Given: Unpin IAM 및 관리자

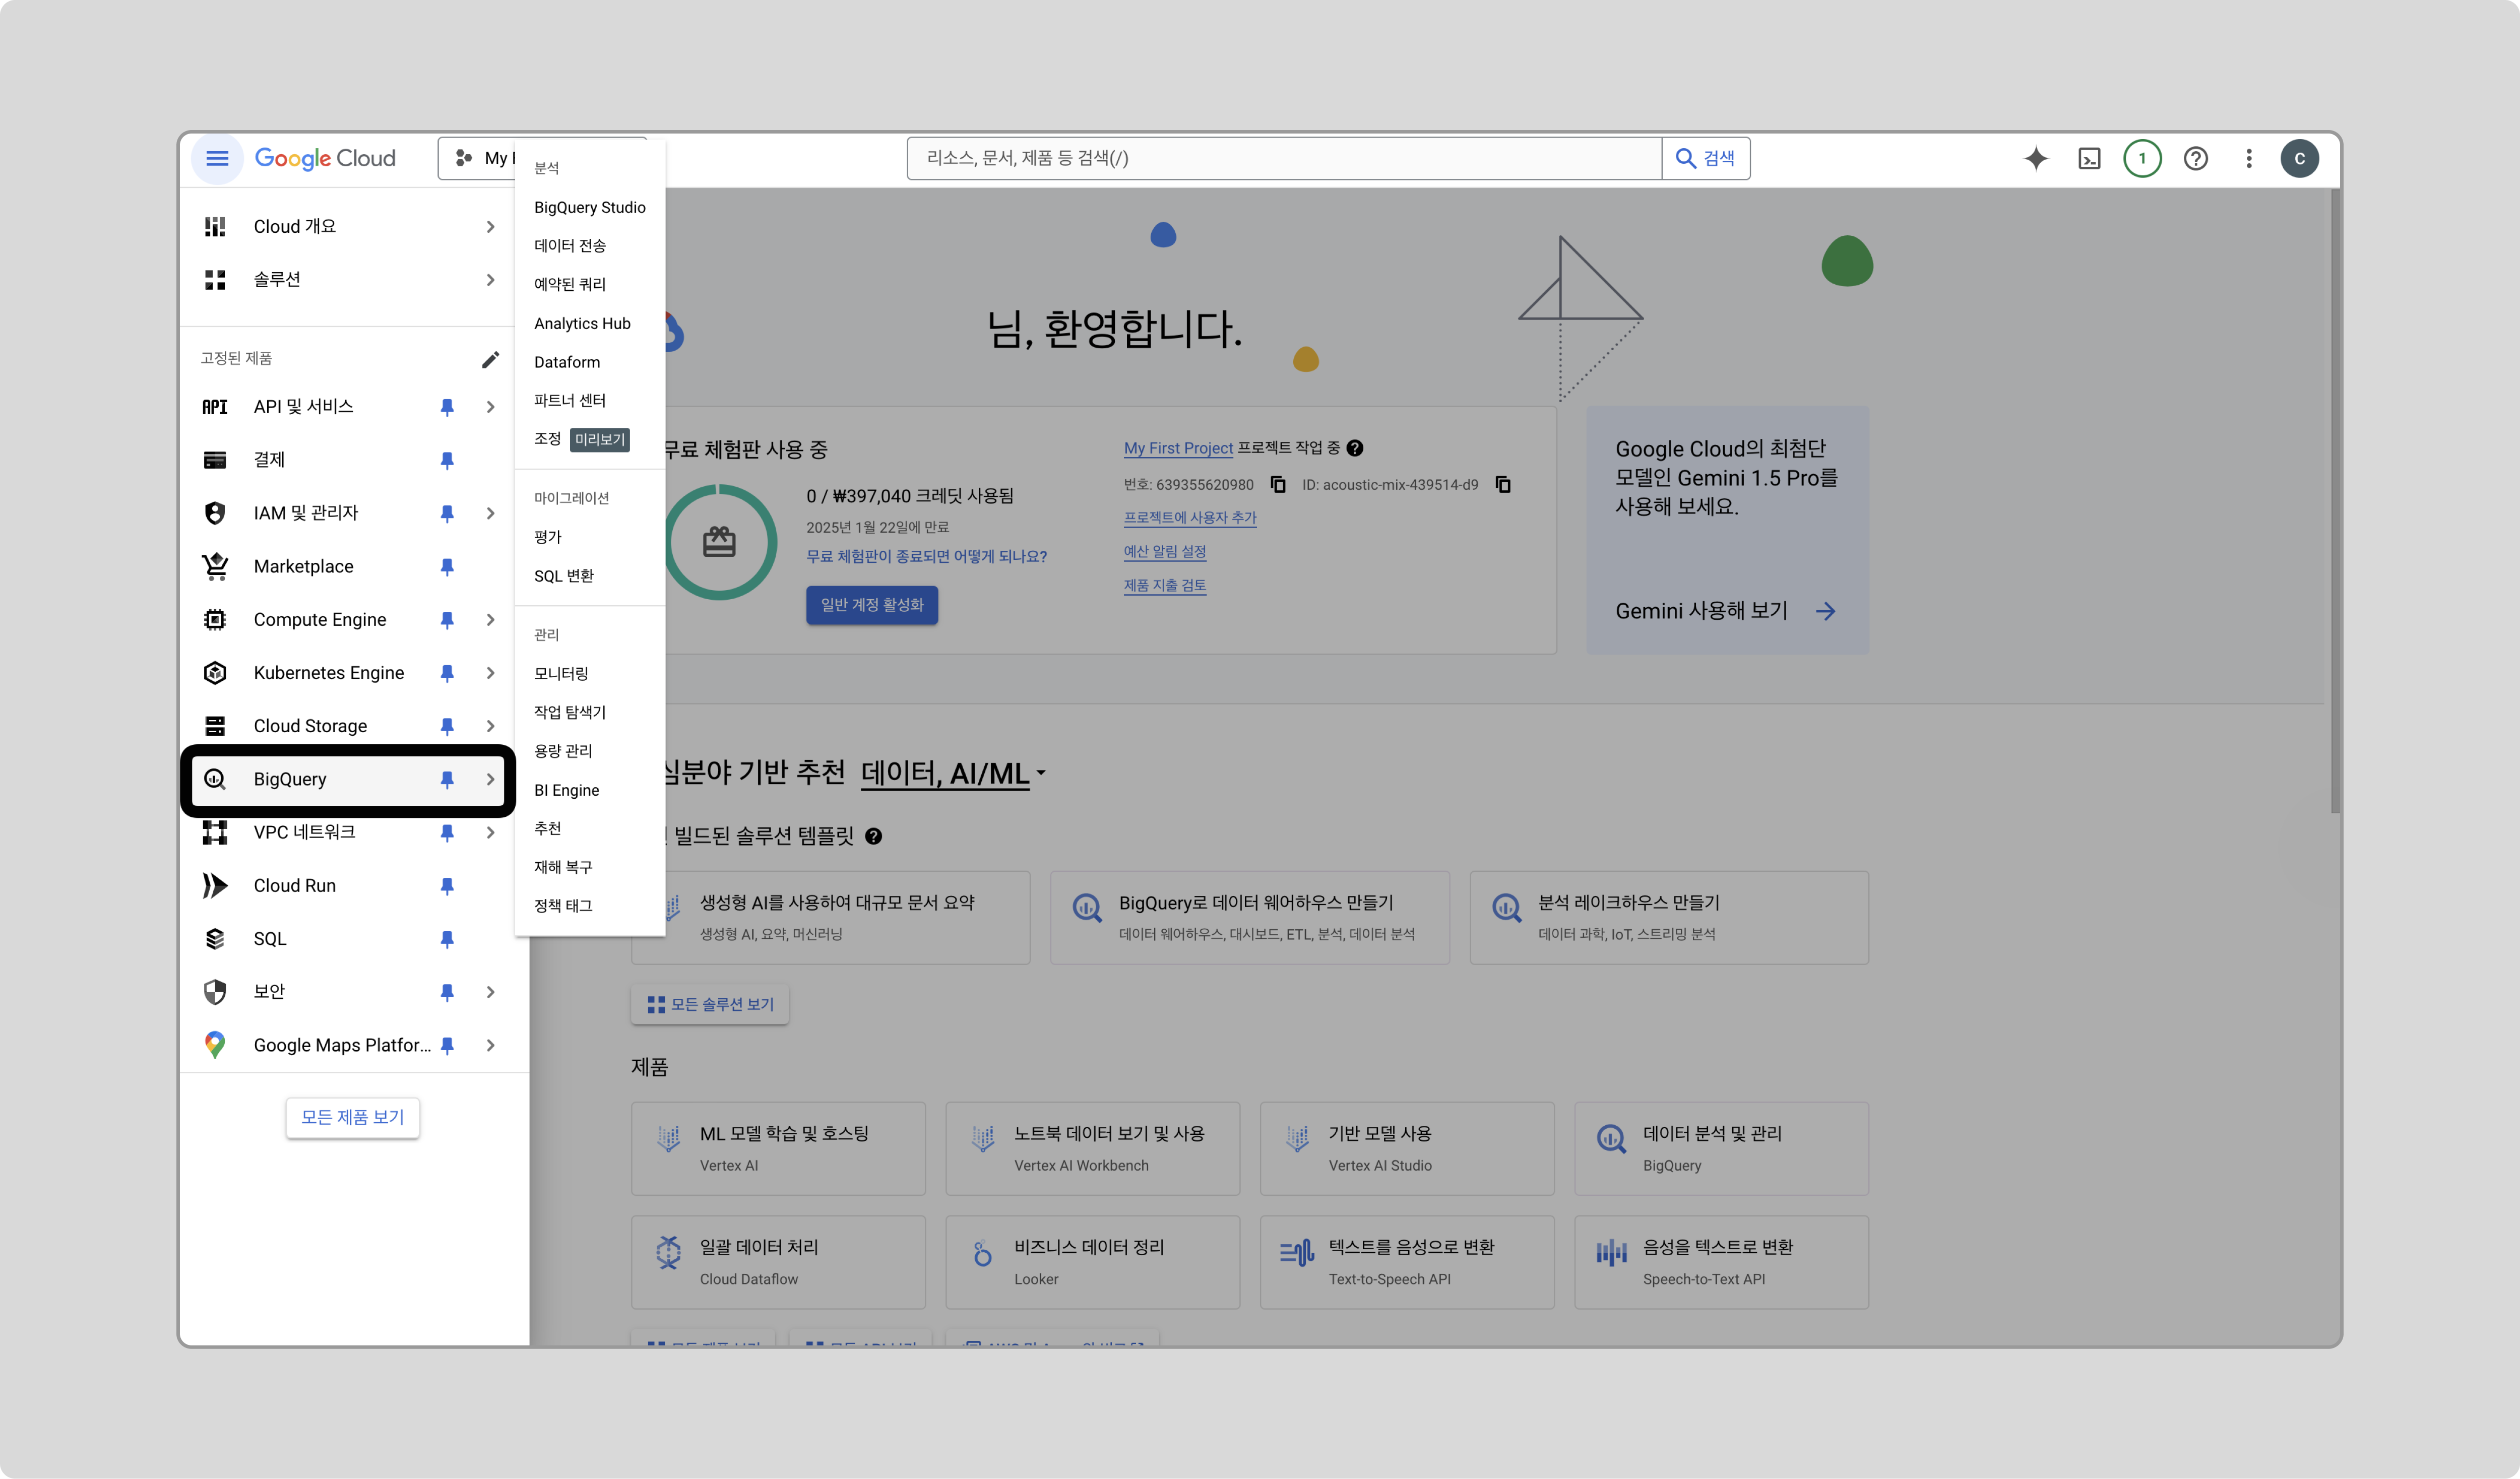Looking at the screenshot, I should click(447, 513).
